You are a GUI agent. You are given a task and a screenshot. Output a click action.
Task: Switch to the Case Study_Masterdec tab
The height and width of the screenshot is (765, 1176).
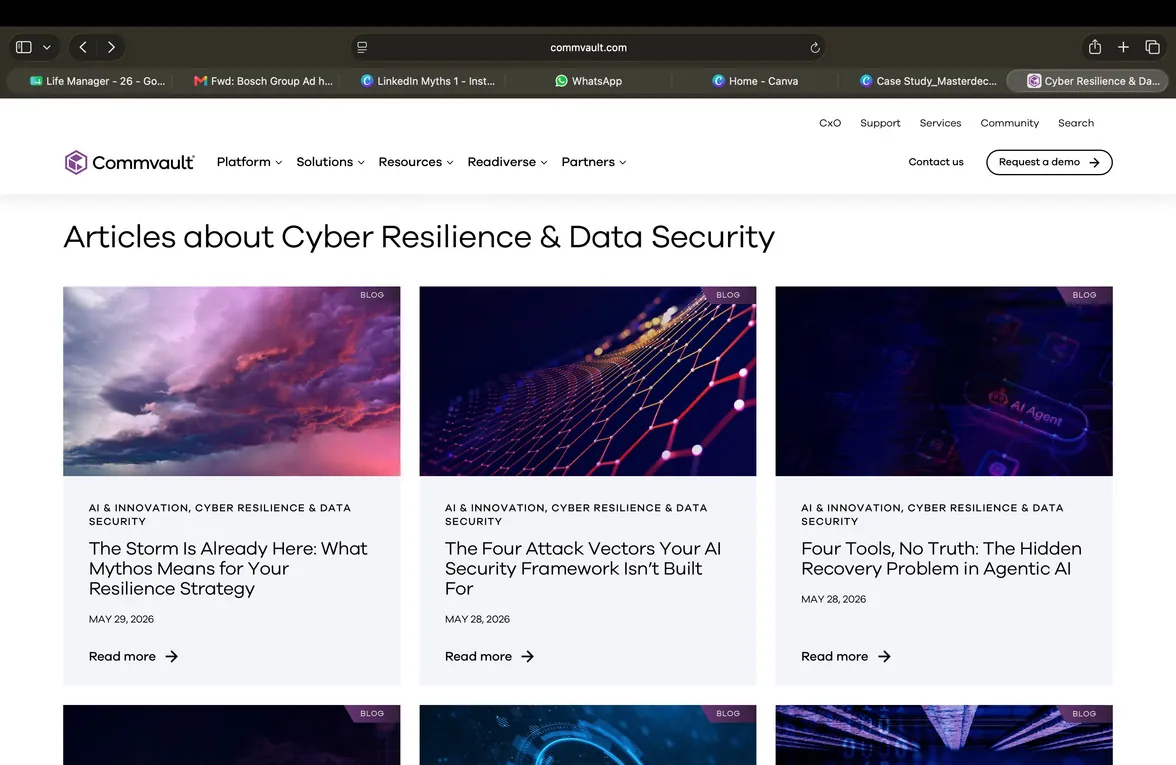pyautogui.click(x=928, y=81)
